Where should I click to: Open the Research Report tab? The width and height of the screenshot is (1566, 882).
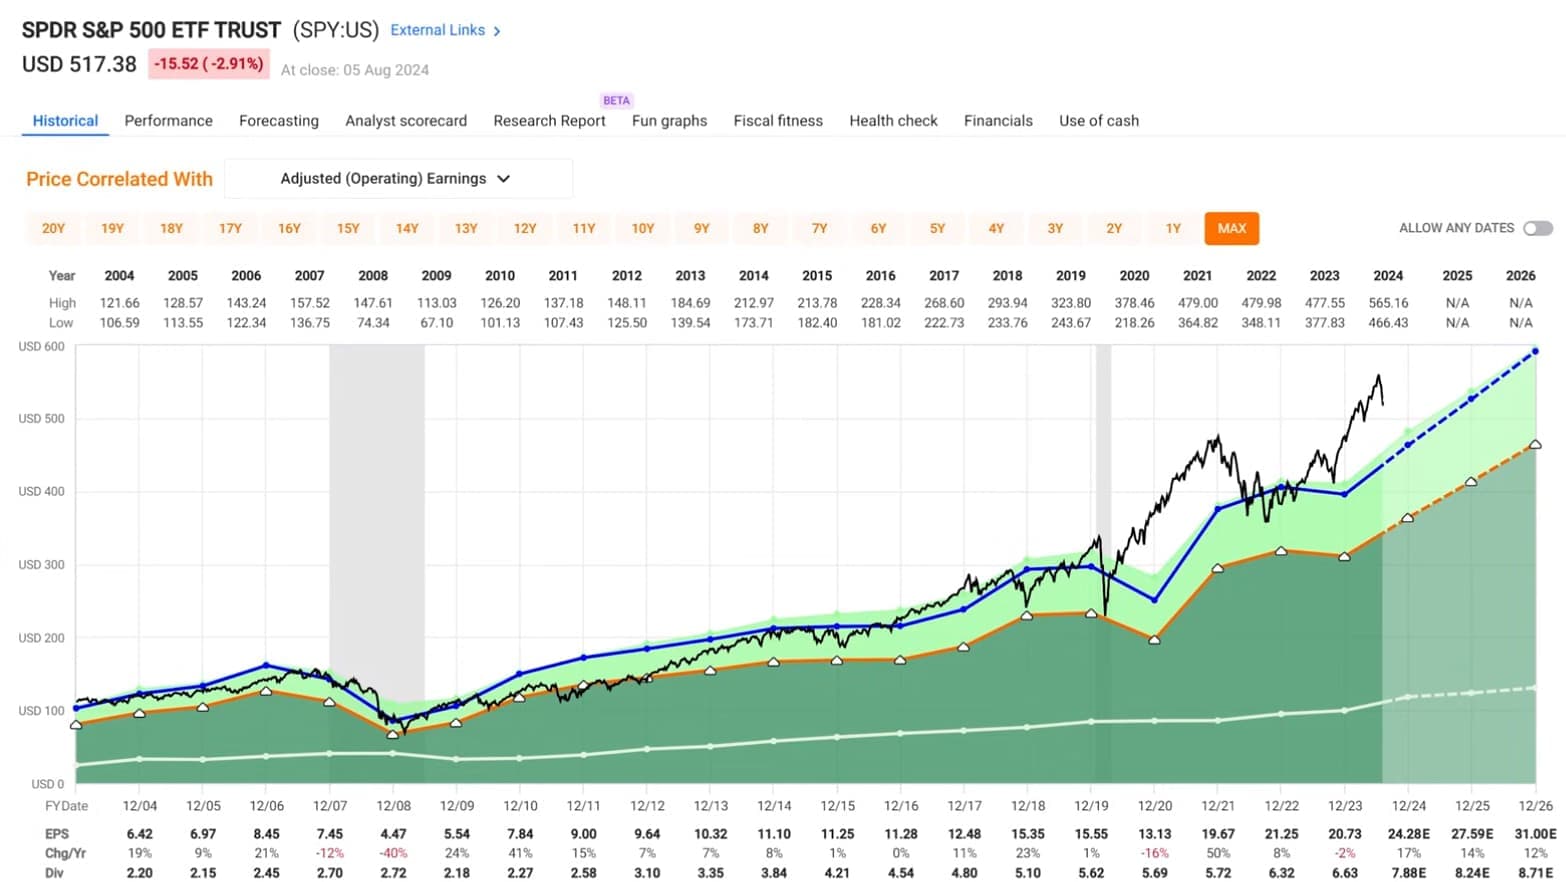549,121
